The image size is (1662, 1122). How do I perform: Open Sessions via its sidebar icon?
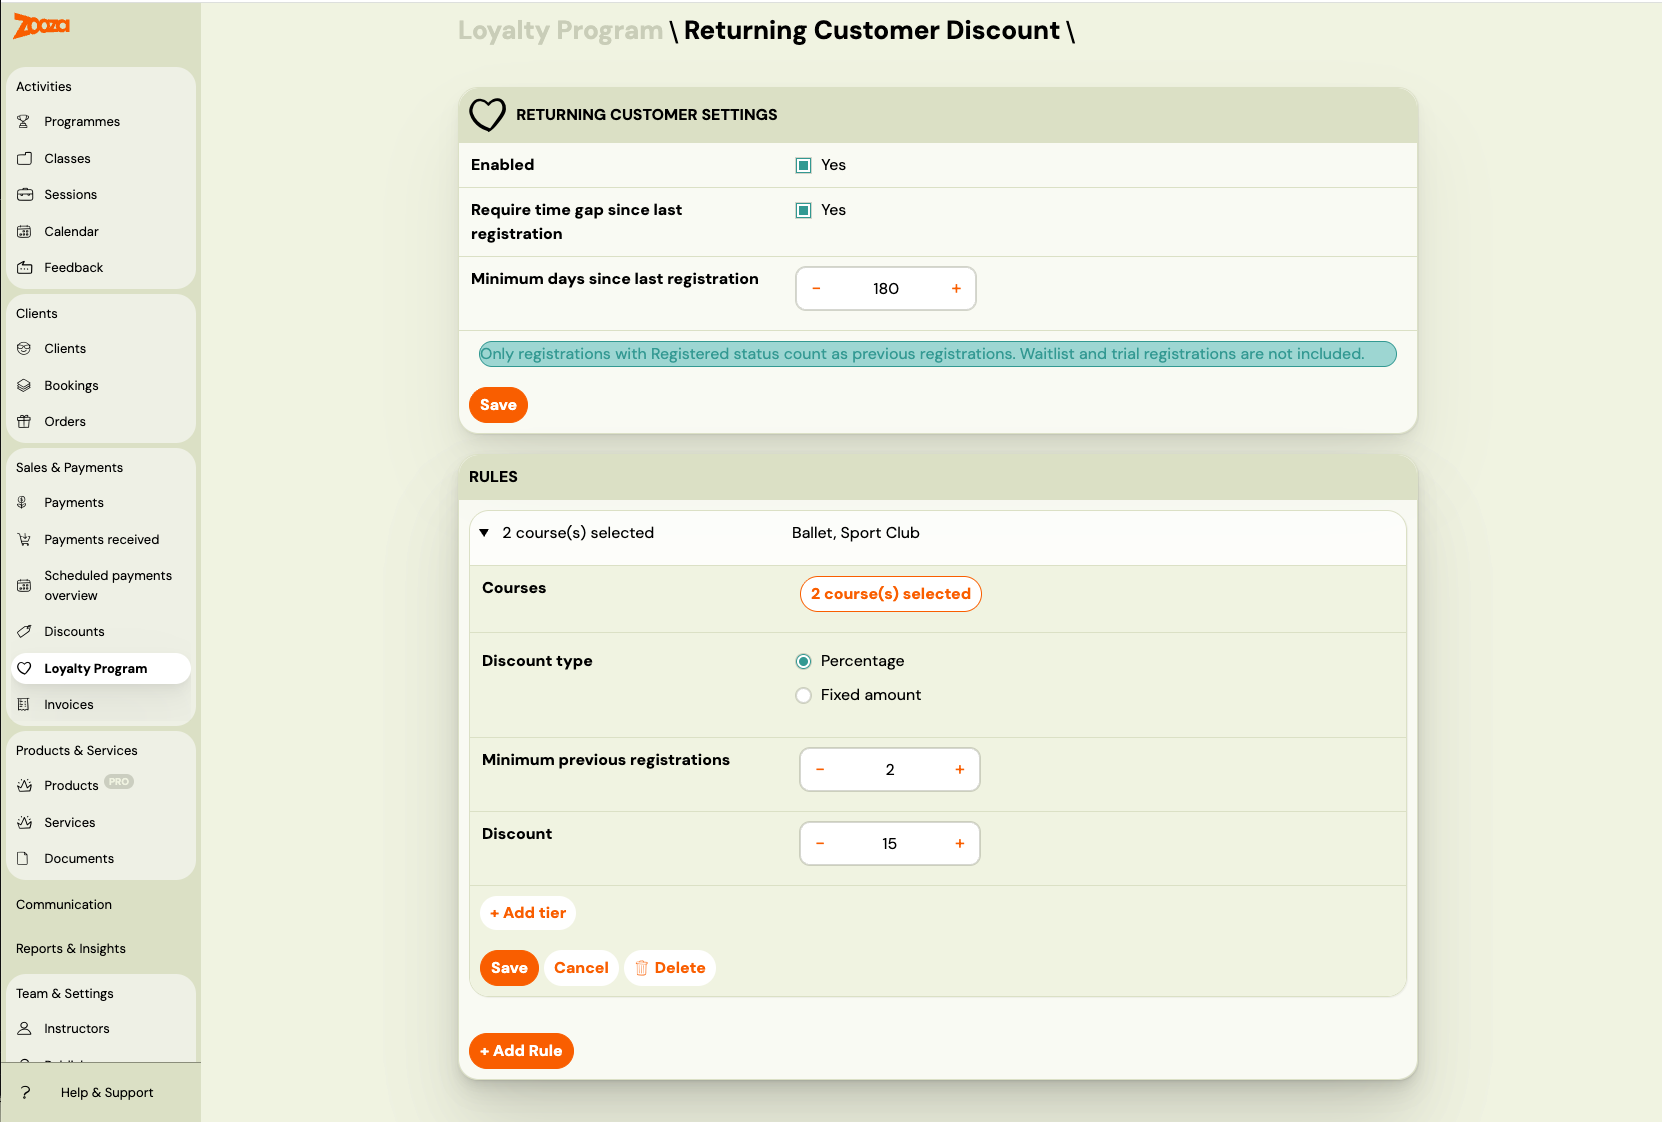pos(24,194)
